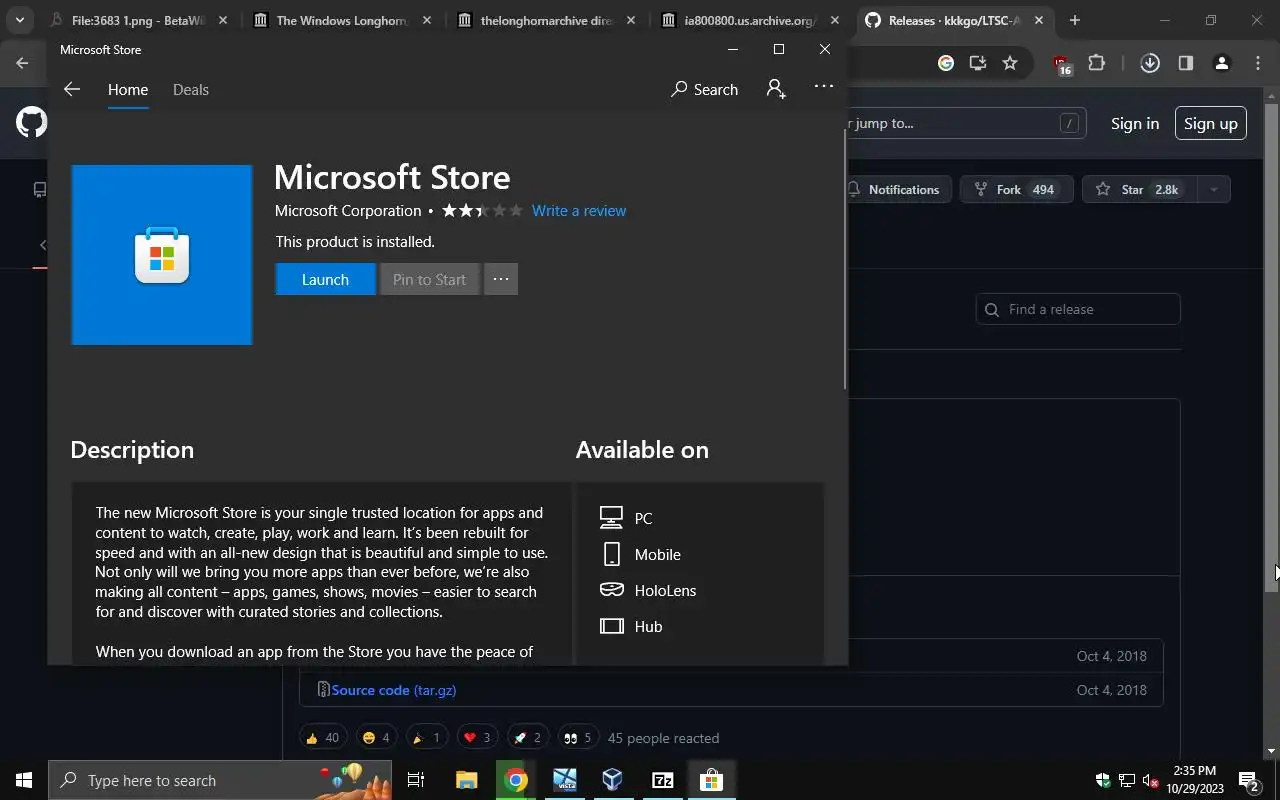Open the VirtualBox taskbar icon
Viewport: 1280px width, 800px height.
pyautogui.click(x=613, y=780)
